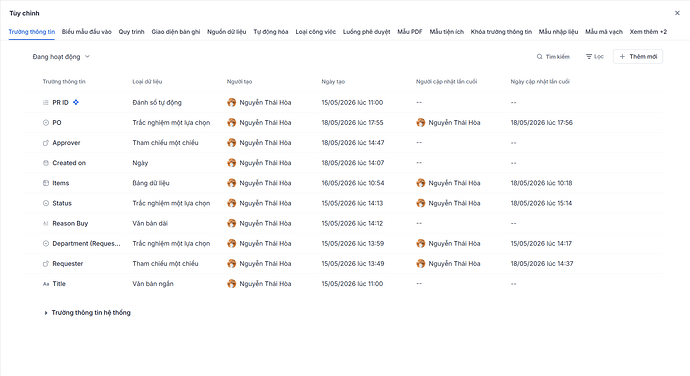Click the reference icon next to Requester
The height and width of the screenshot is (376, 690).
(x=45, y=264)
